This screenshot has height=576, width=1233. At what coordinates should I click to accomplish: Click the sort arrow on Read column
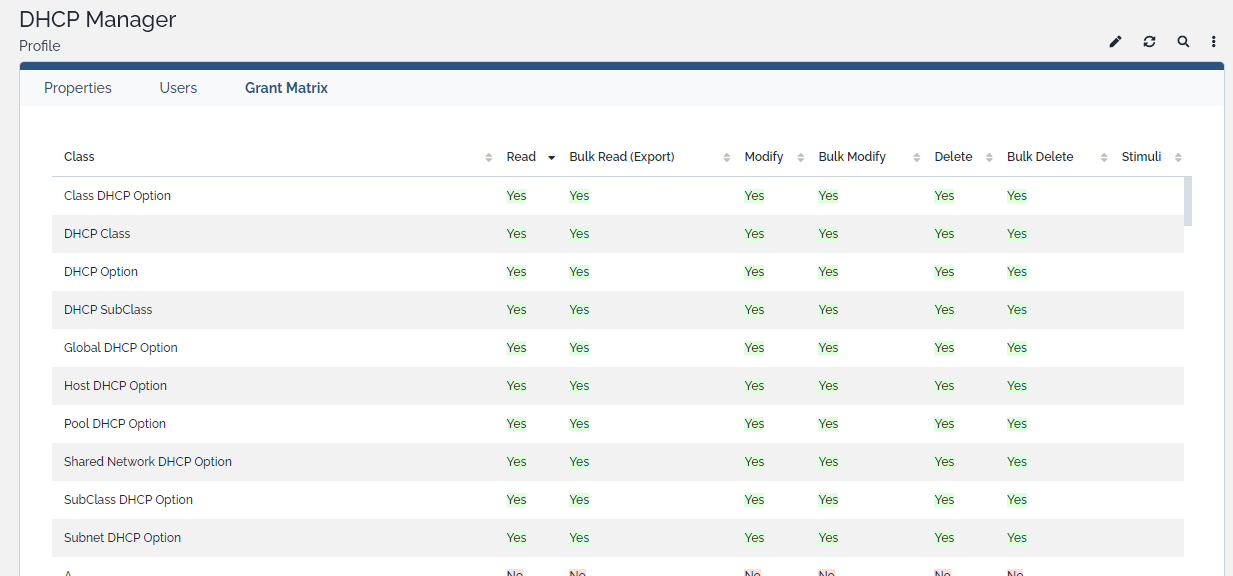(x=551, y=158)
